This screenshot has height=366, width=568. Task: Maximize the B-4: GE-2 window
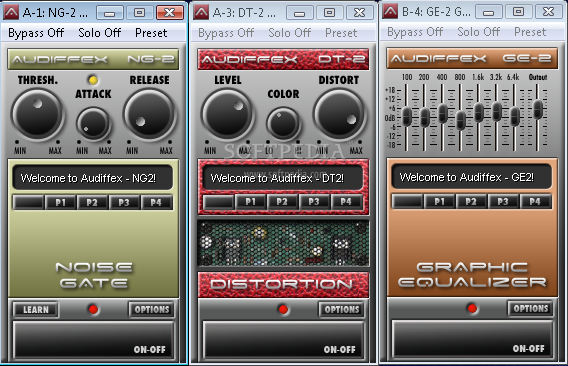pos(518,12)
